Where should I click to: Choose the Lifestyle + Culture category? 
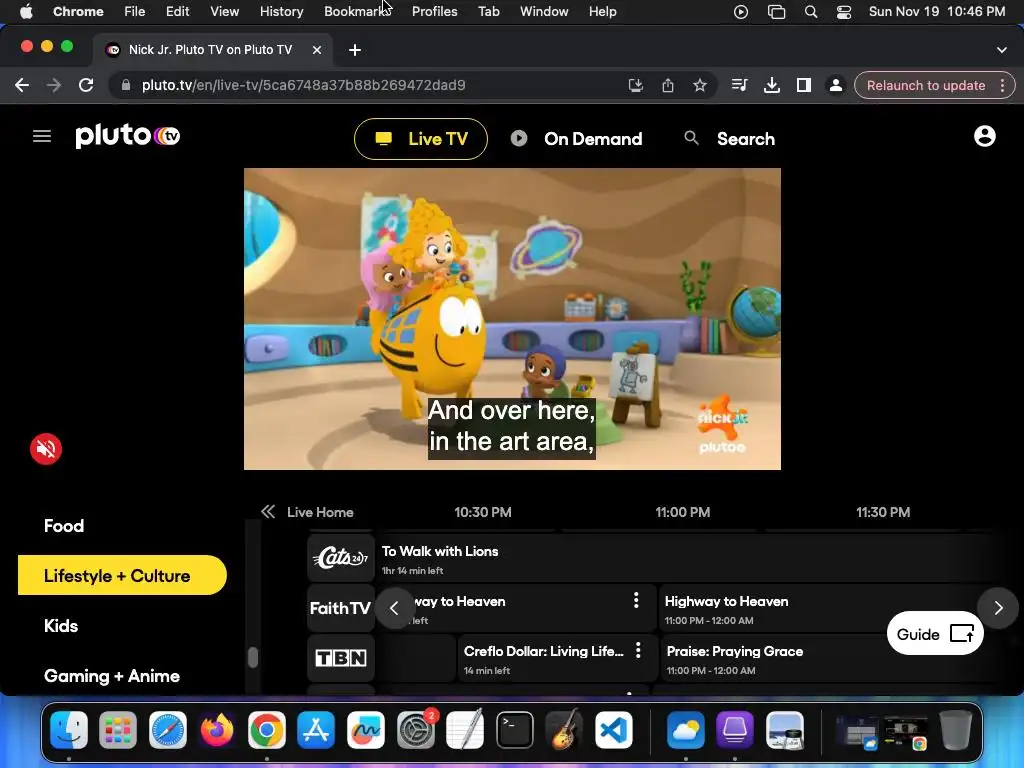(122, 575)
